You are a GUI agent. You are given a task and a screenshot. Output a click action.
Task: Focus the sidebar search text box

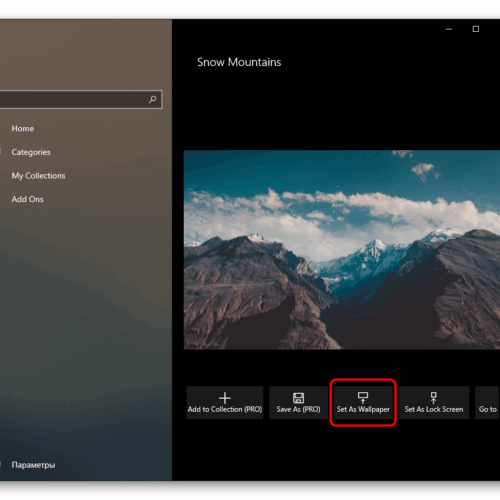(x=80, y=99)
